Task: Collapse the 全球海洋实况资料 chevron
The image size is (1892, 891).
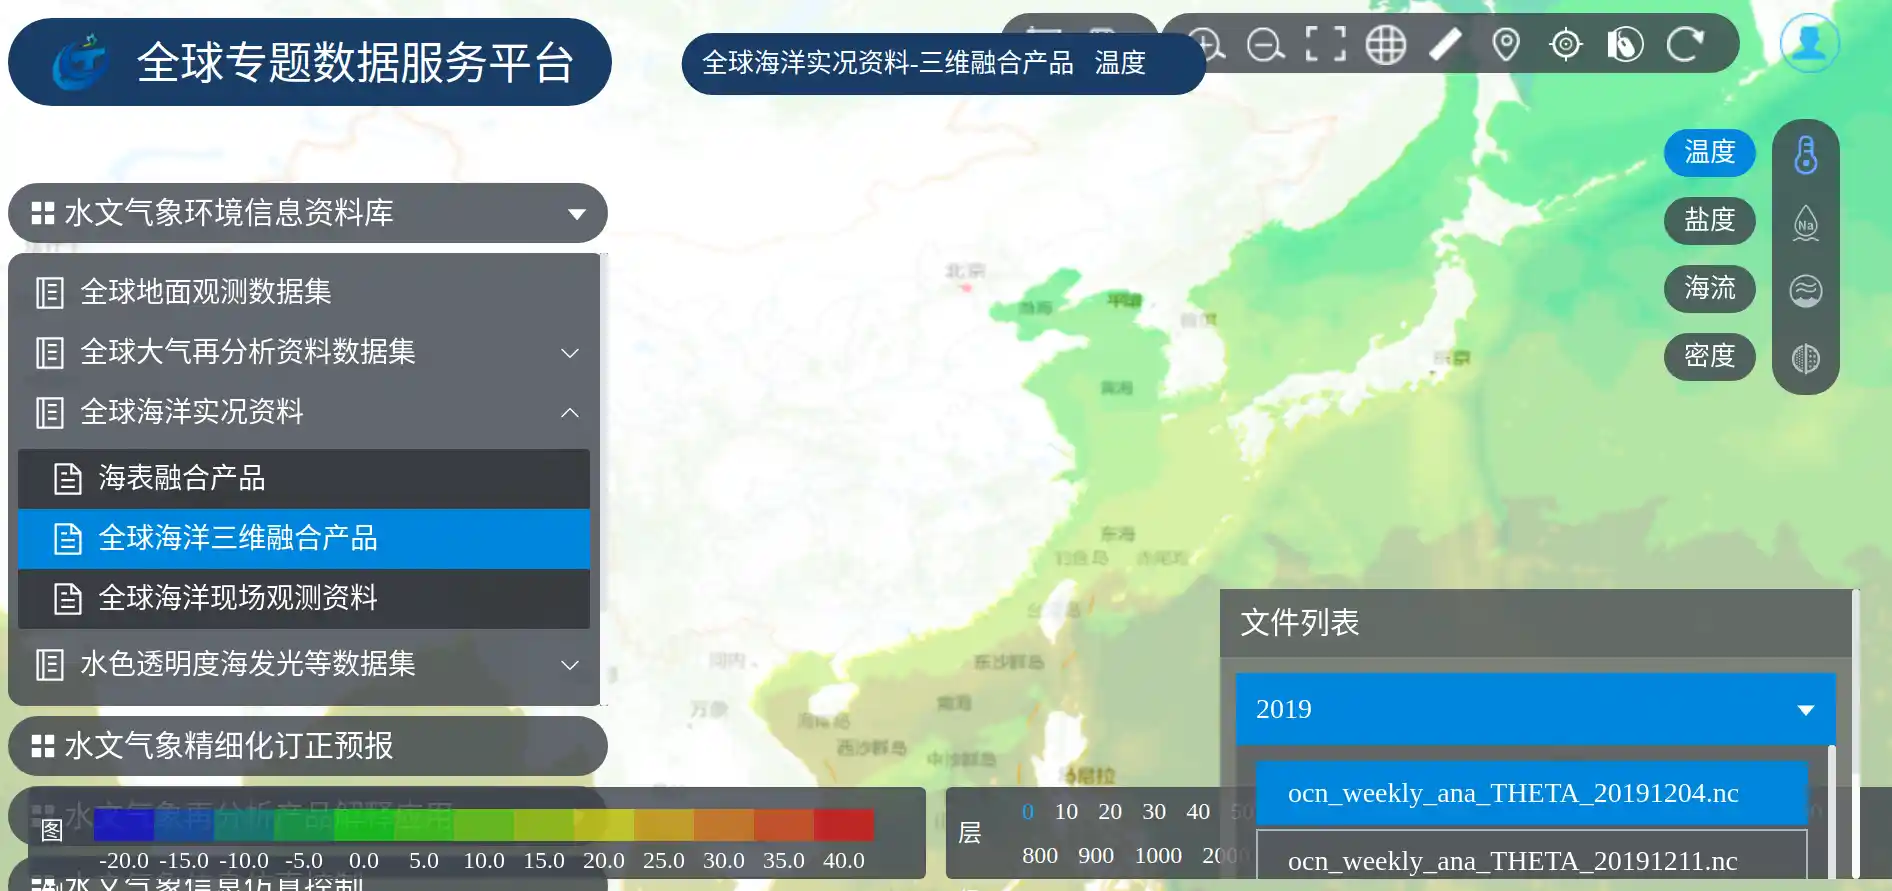Action: pyautogui.click(x=570, y=413)
